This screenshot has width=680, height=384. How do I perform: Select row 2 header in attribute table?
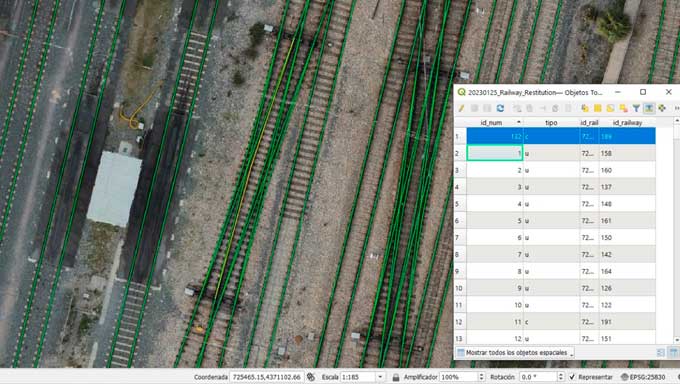point(460,153)
